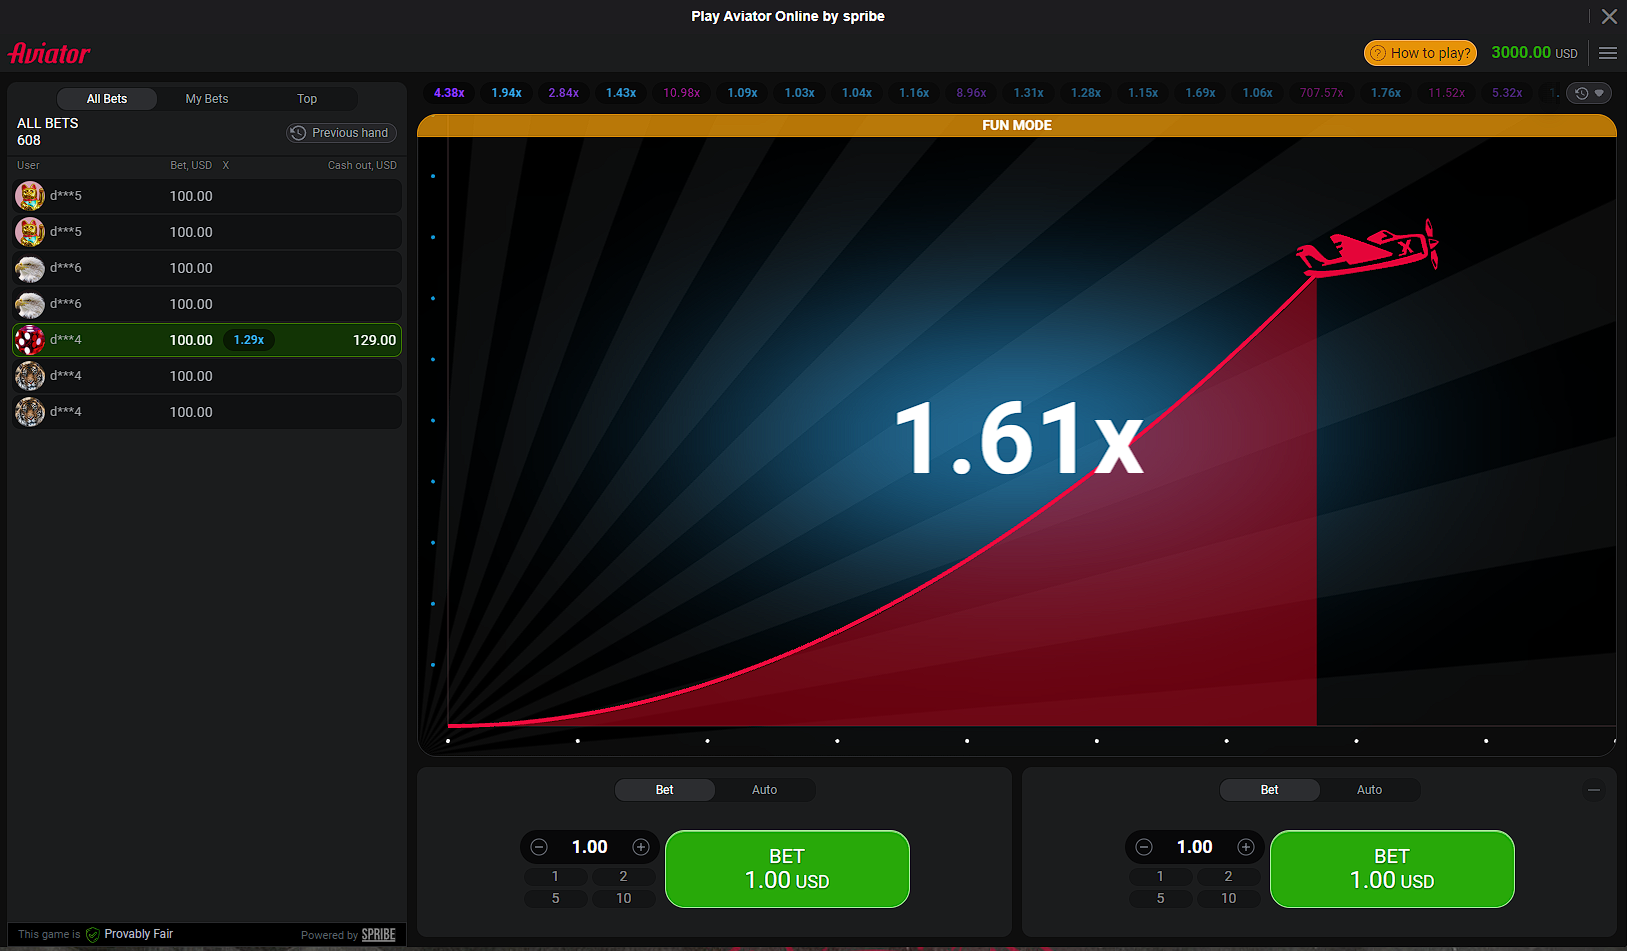Set the right bet to quick amount 2
Image resolution: width=1627 pixels, height=951 pixels.
(1229, 876)
